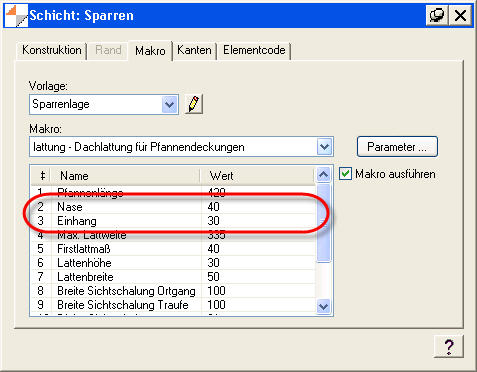
Task: Select the Breite Sichtschalung Traufe row
Action: [173, 305]
